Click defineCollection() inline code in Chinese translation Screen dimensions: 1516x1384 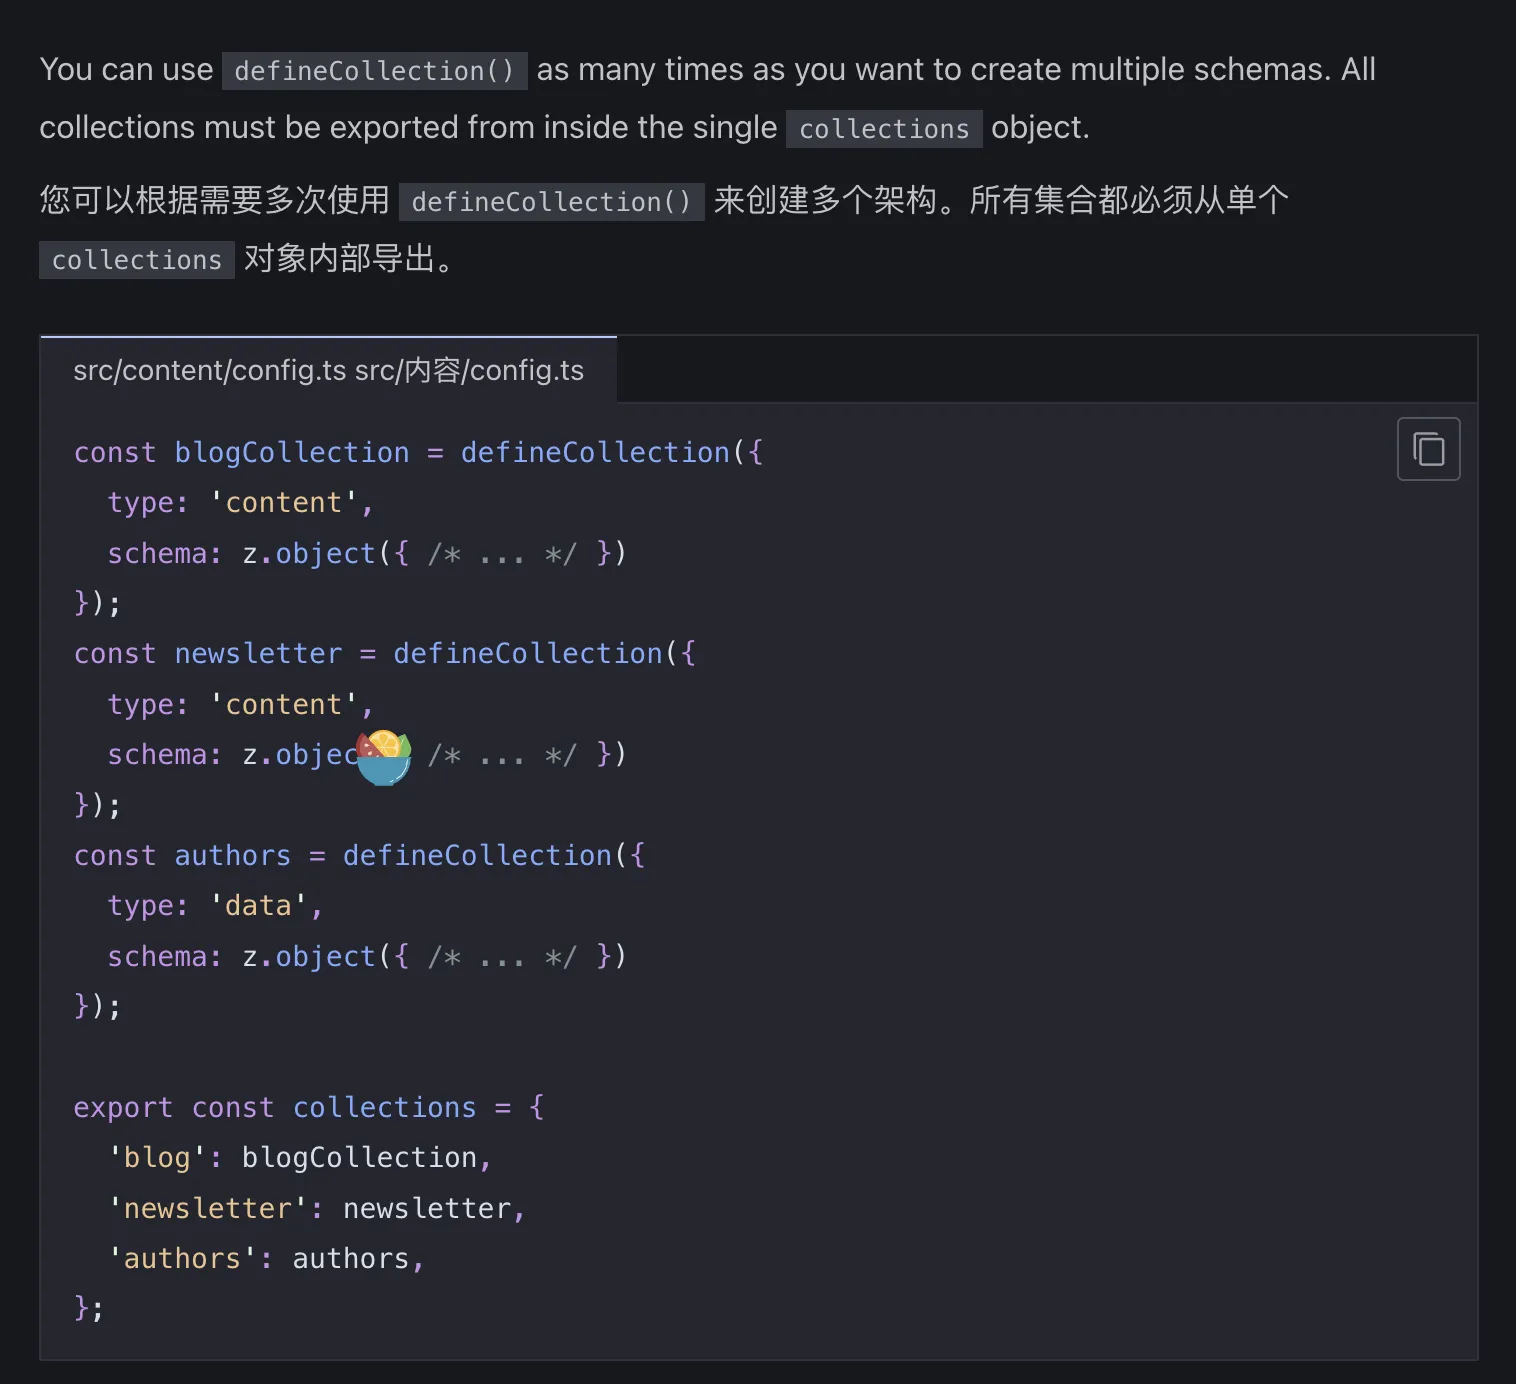551,202
